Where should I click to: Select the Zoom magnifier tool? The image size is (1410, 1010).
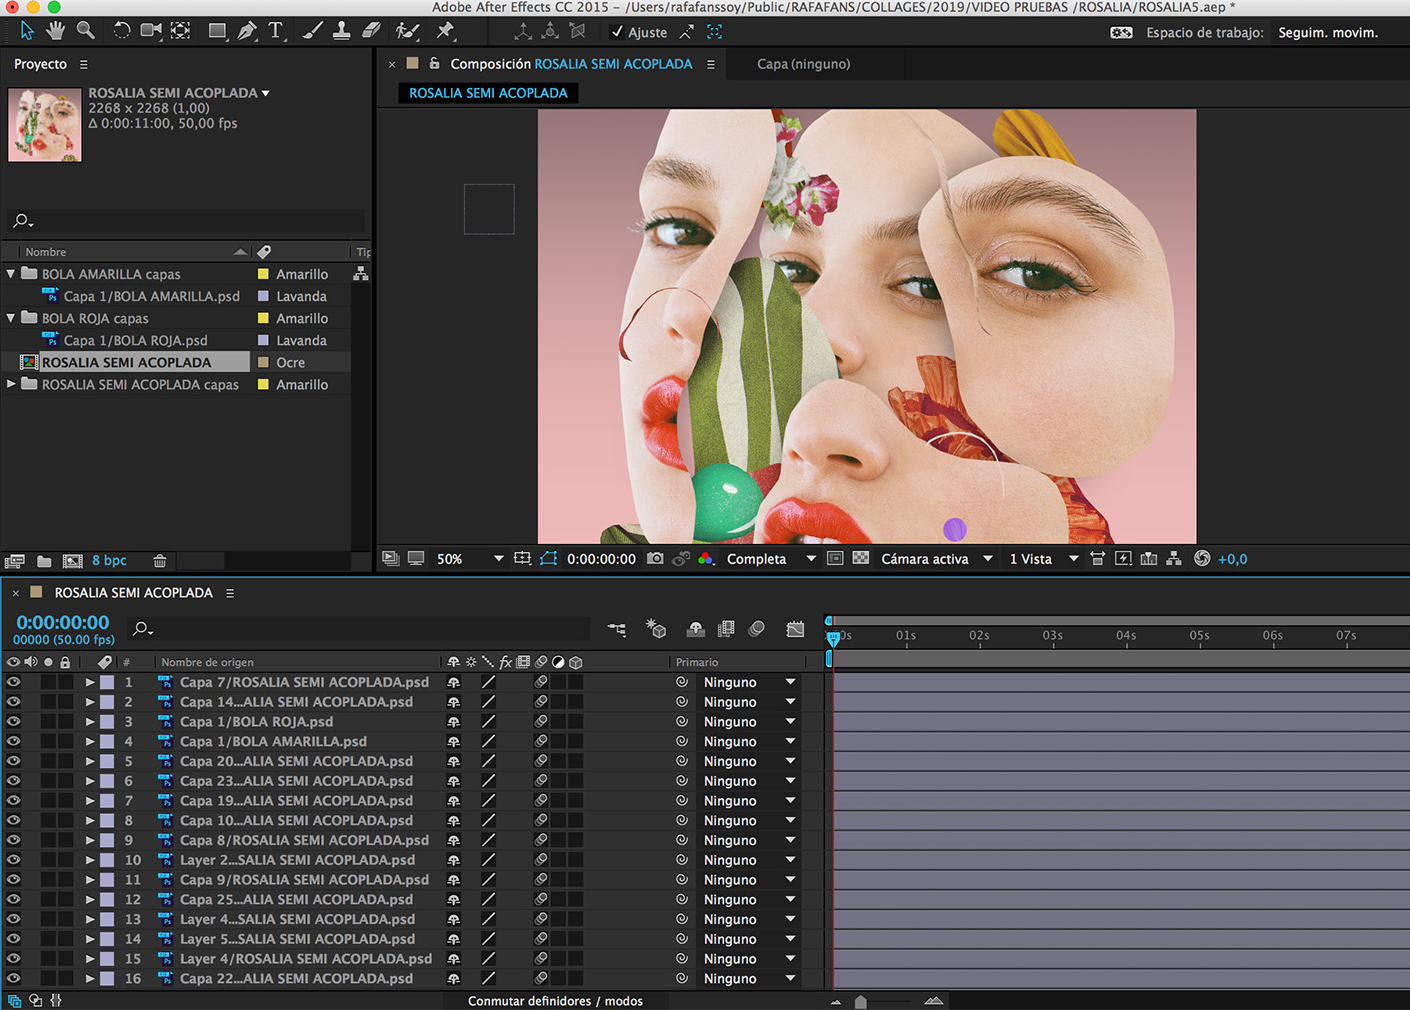tap(86, 31)
